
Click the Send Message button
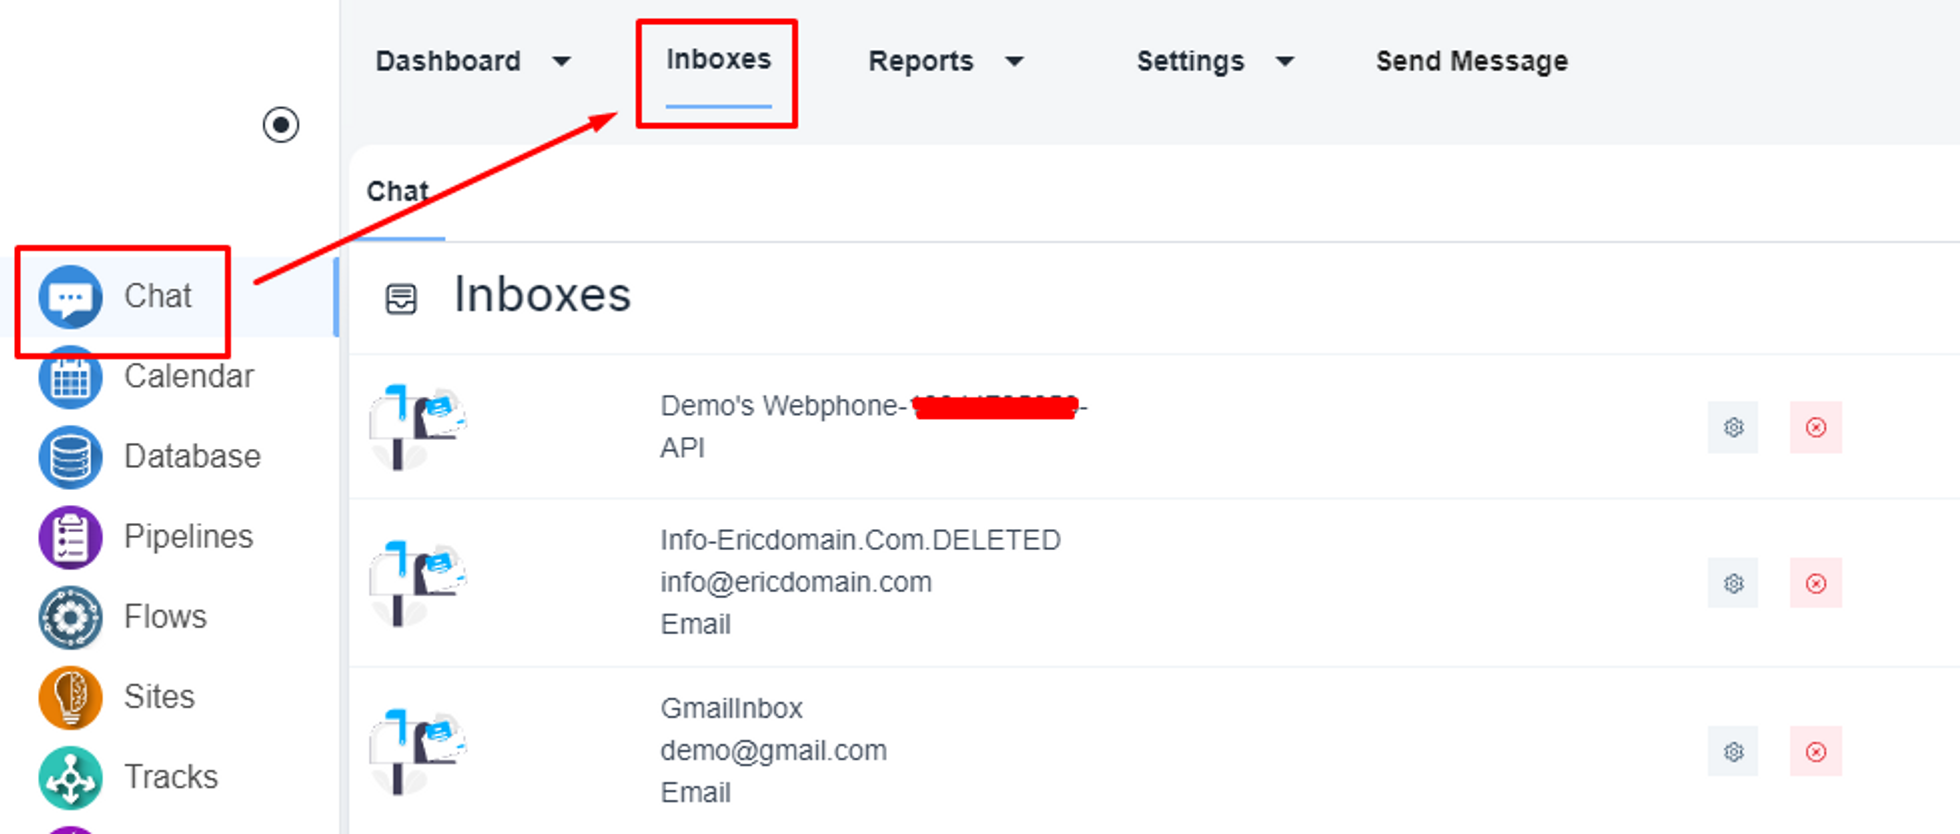click(x=1471, y=62)
